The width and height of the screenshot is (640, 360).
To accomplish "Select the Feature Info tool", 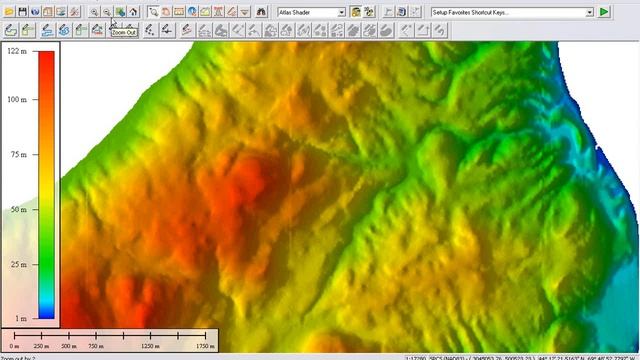I will 192,12.
